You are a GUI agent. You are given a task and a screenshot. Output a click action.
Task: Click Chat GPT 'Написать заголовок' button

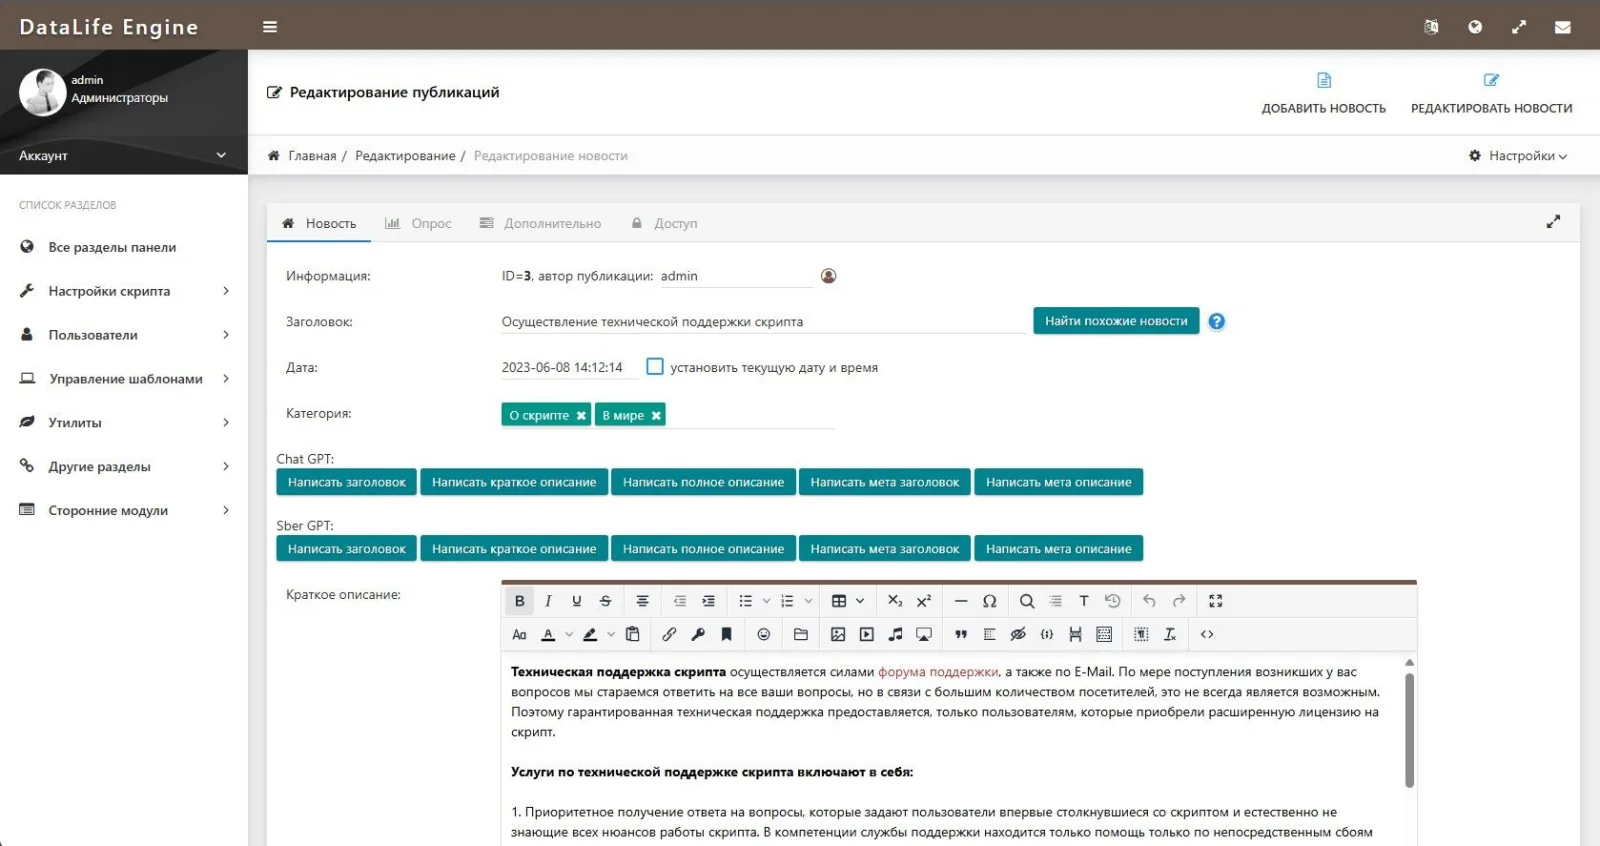346,482
